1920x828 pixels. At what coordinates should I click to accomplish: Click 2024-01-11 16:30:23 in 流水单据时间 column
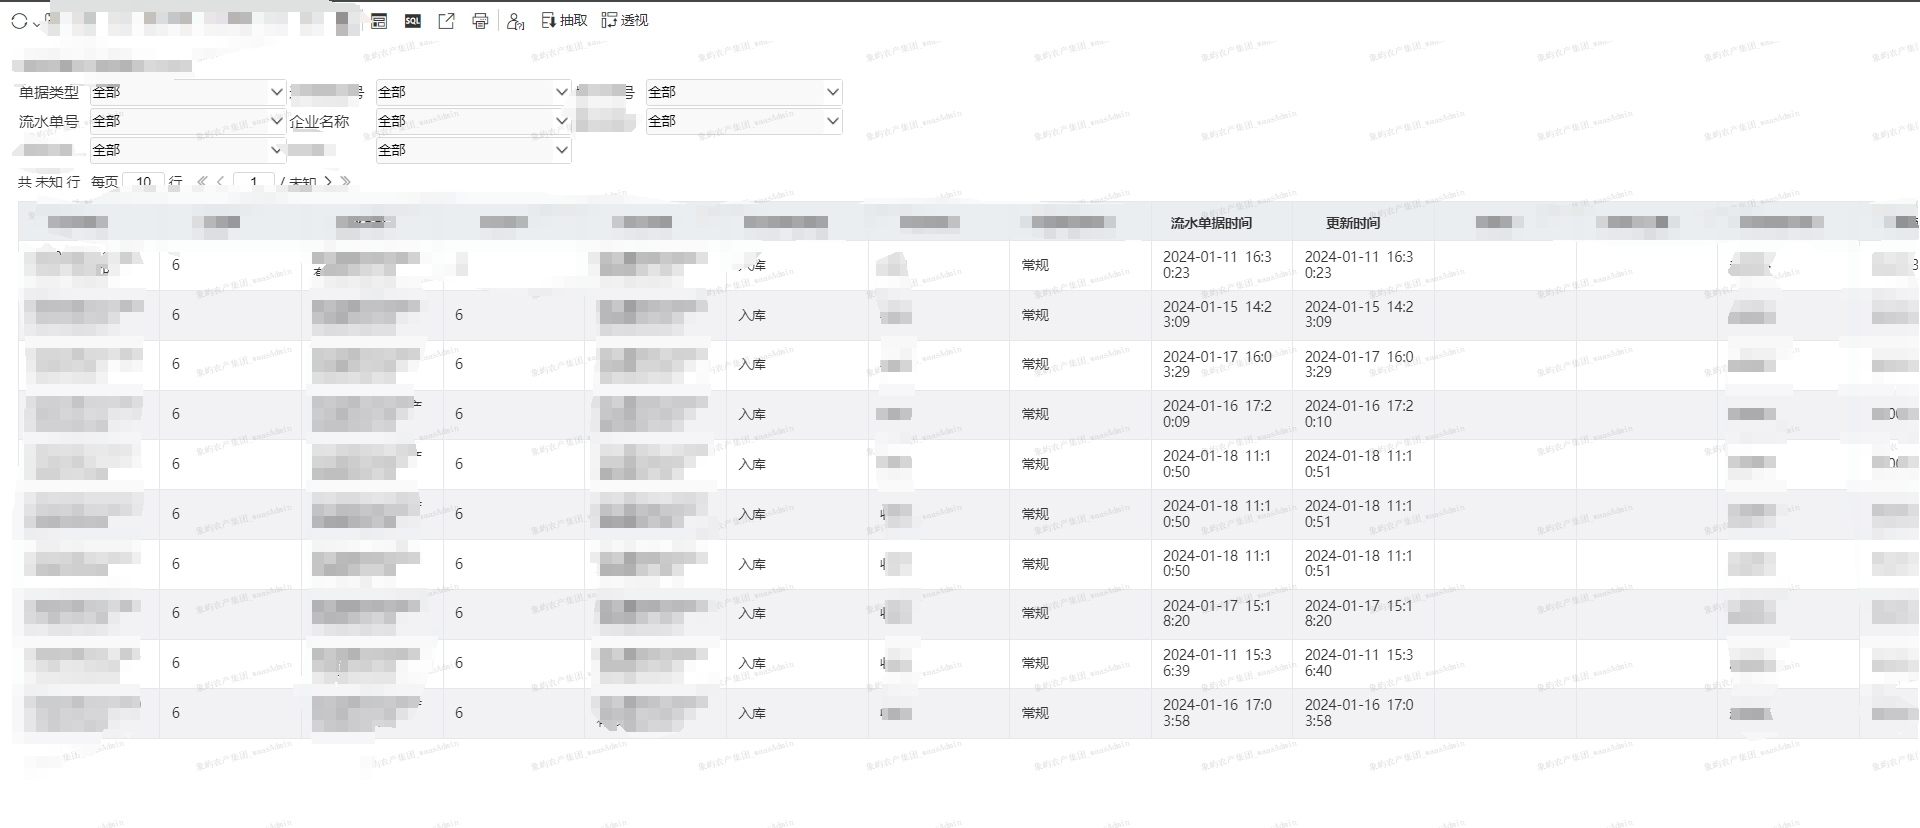pos(1217,265)
